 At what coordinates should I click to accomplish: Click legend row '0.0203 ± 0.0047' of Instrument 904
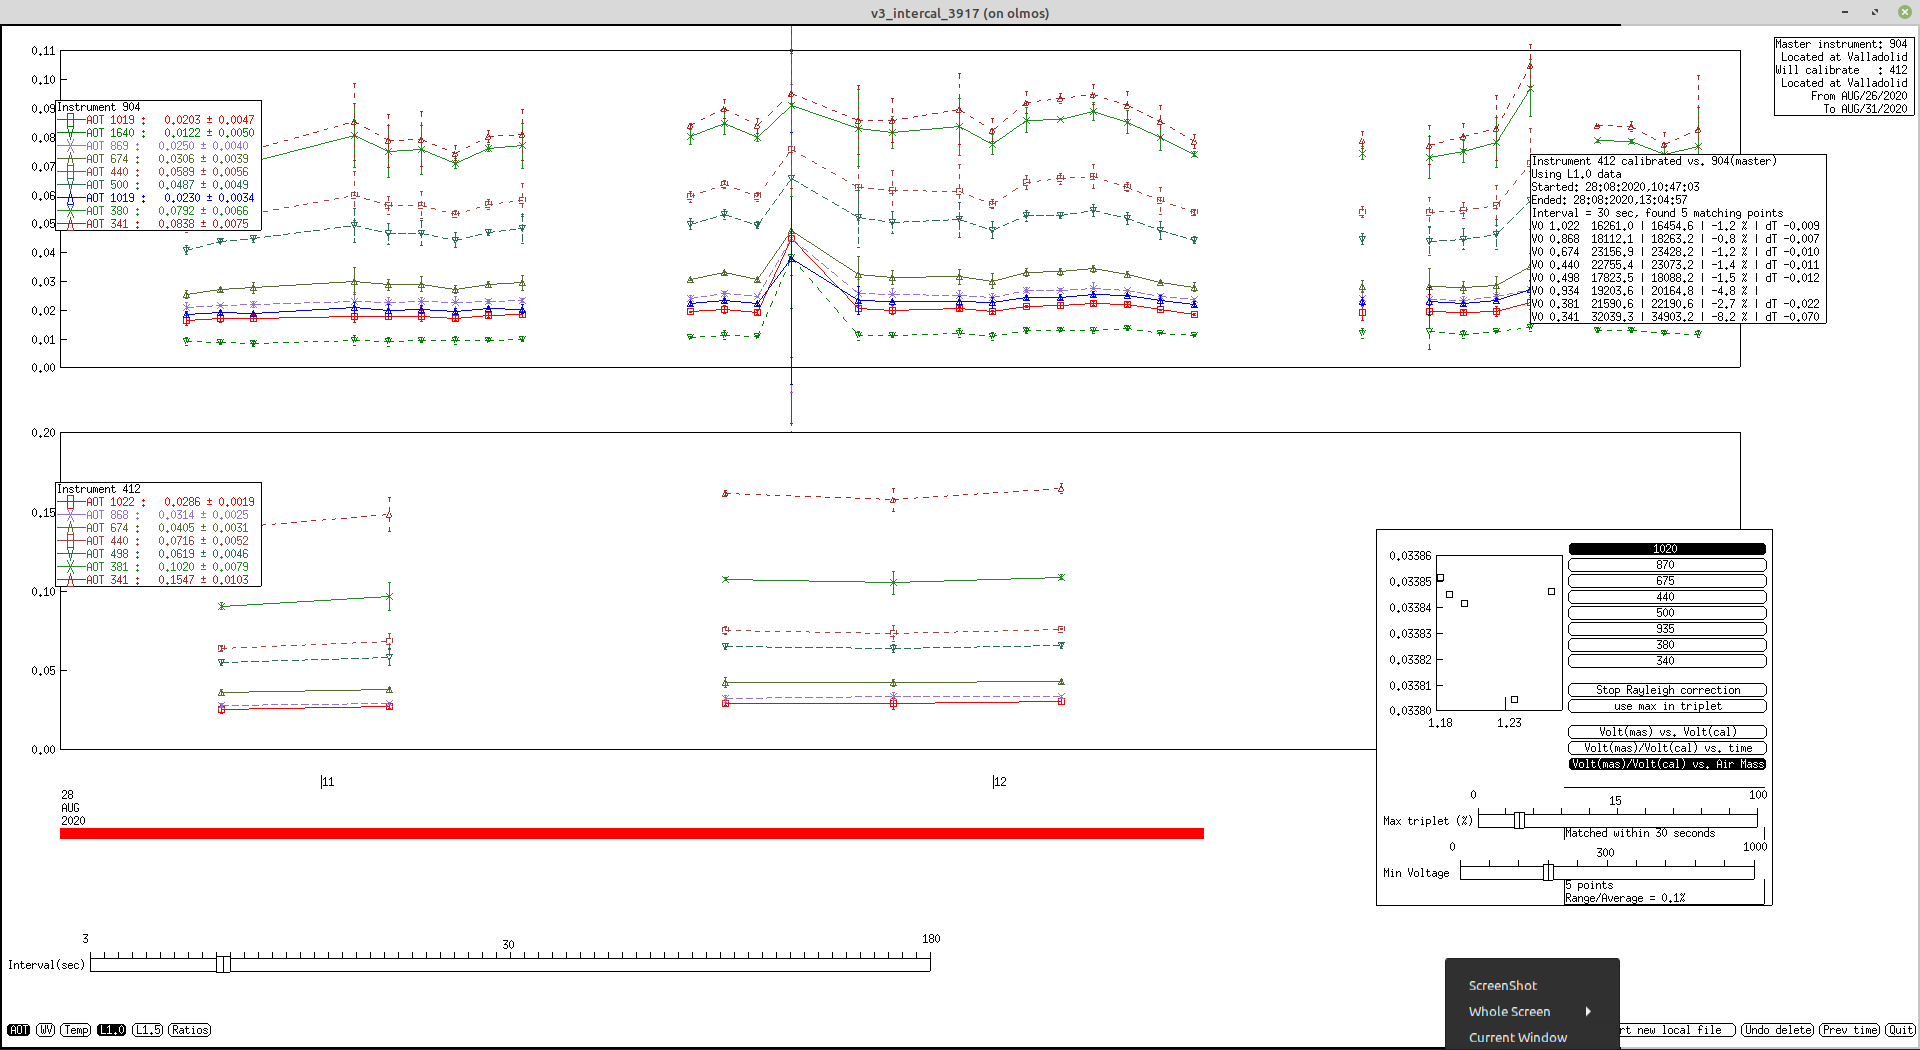click(159, 120)
